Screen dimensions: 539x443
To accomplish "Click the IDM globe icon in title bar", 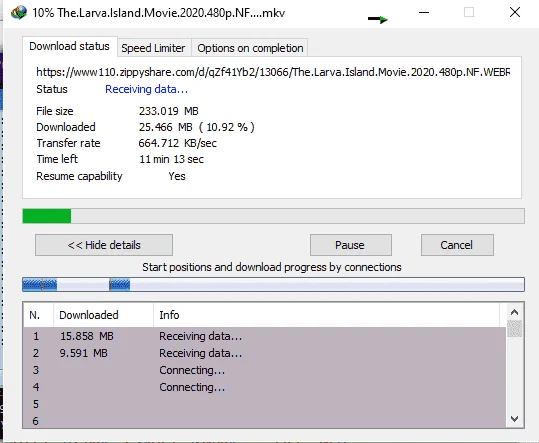I will (x=19, y=12).
